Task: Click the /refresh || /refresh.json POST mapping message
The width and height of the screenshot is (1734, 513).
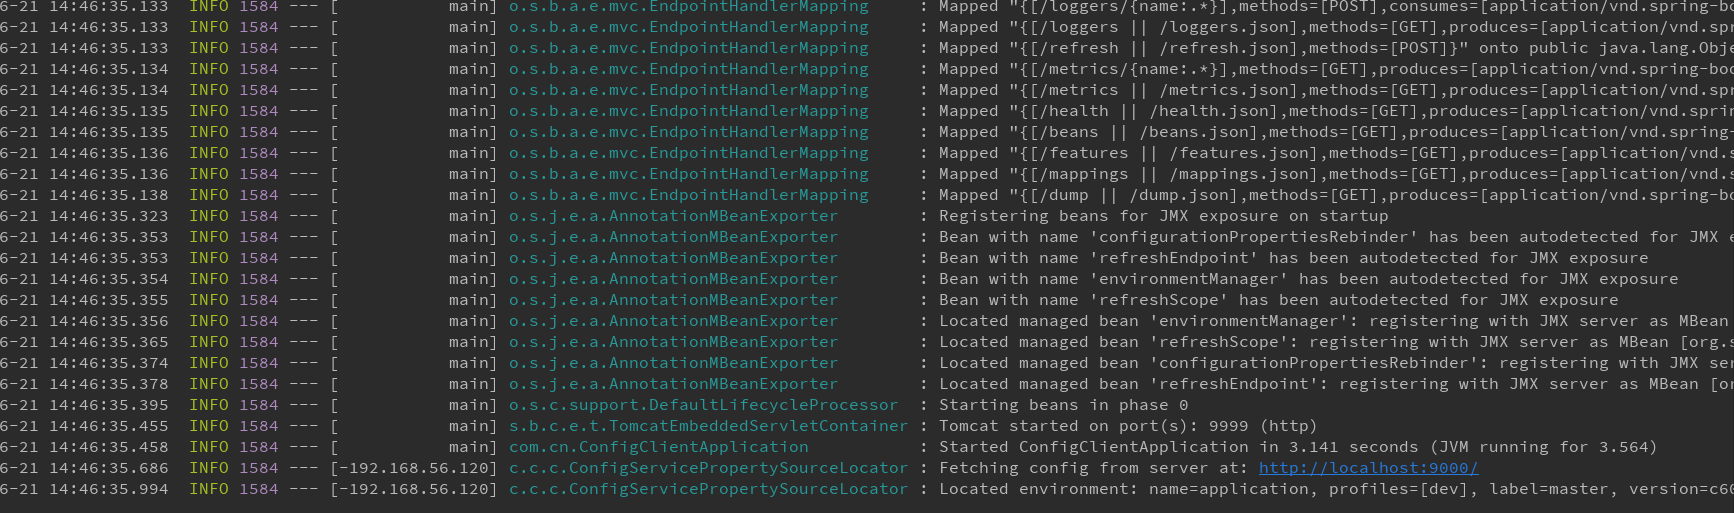Action: click(1336, 48)
